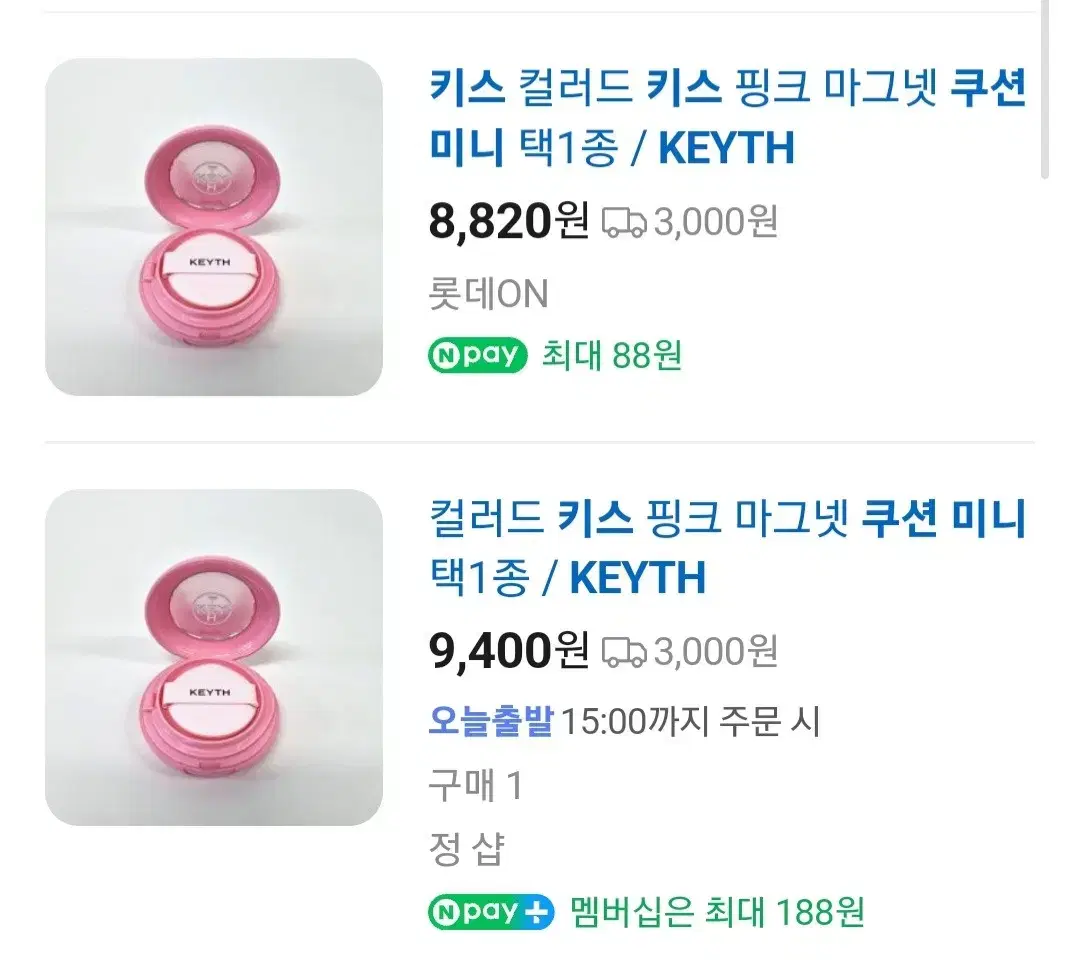Viewport: 1080px width, 979px height.
Task: Open the 9,400원 KEYTH cushion product thumbnail
Action: pos(214,657)
